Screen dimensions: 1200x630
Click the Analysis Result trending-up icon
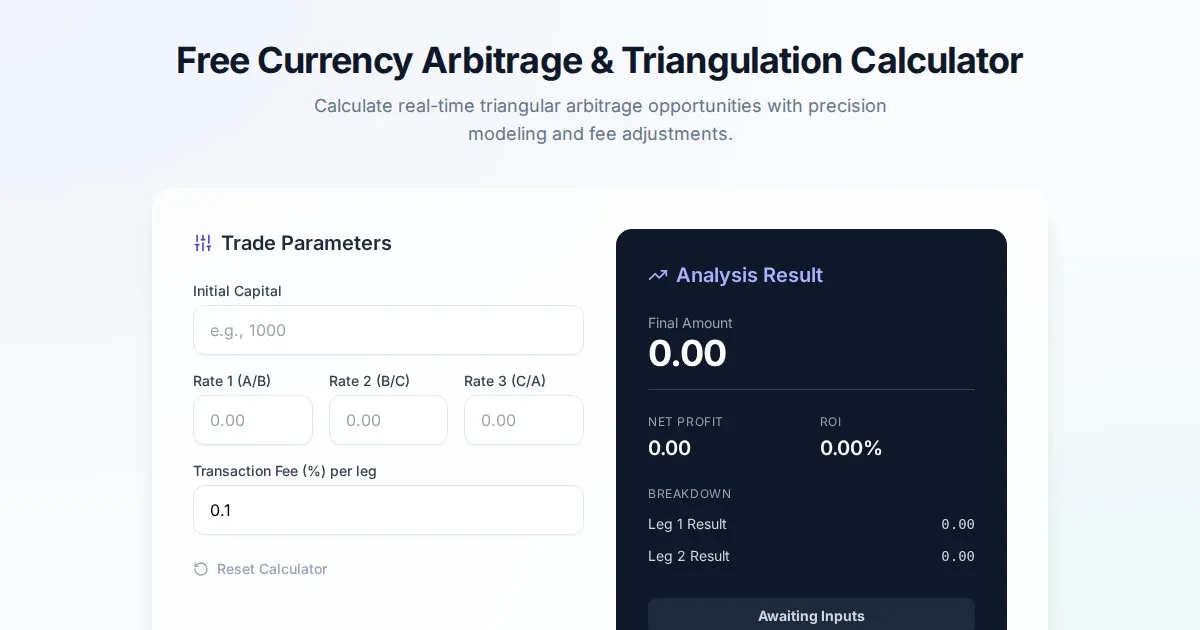(657, 275)
